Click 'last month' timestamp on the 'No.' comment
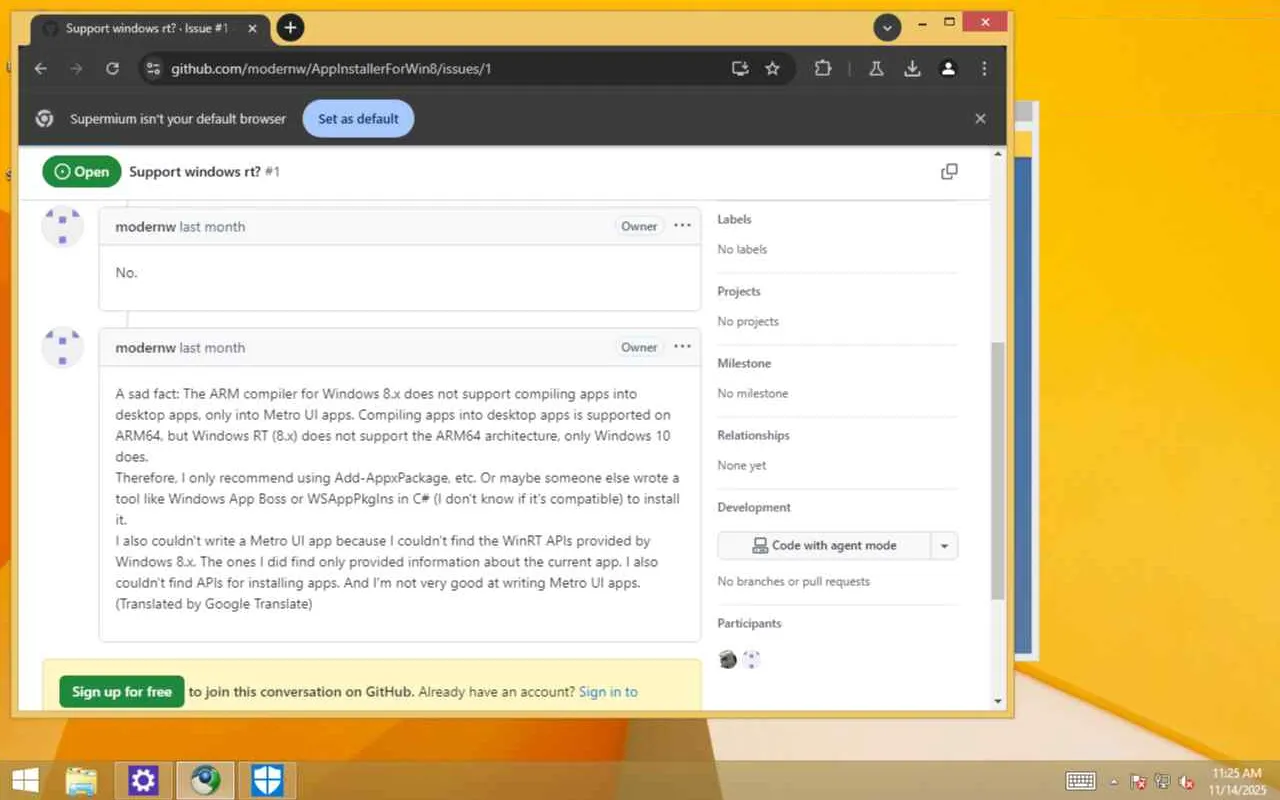 click(x=212, y=227)
